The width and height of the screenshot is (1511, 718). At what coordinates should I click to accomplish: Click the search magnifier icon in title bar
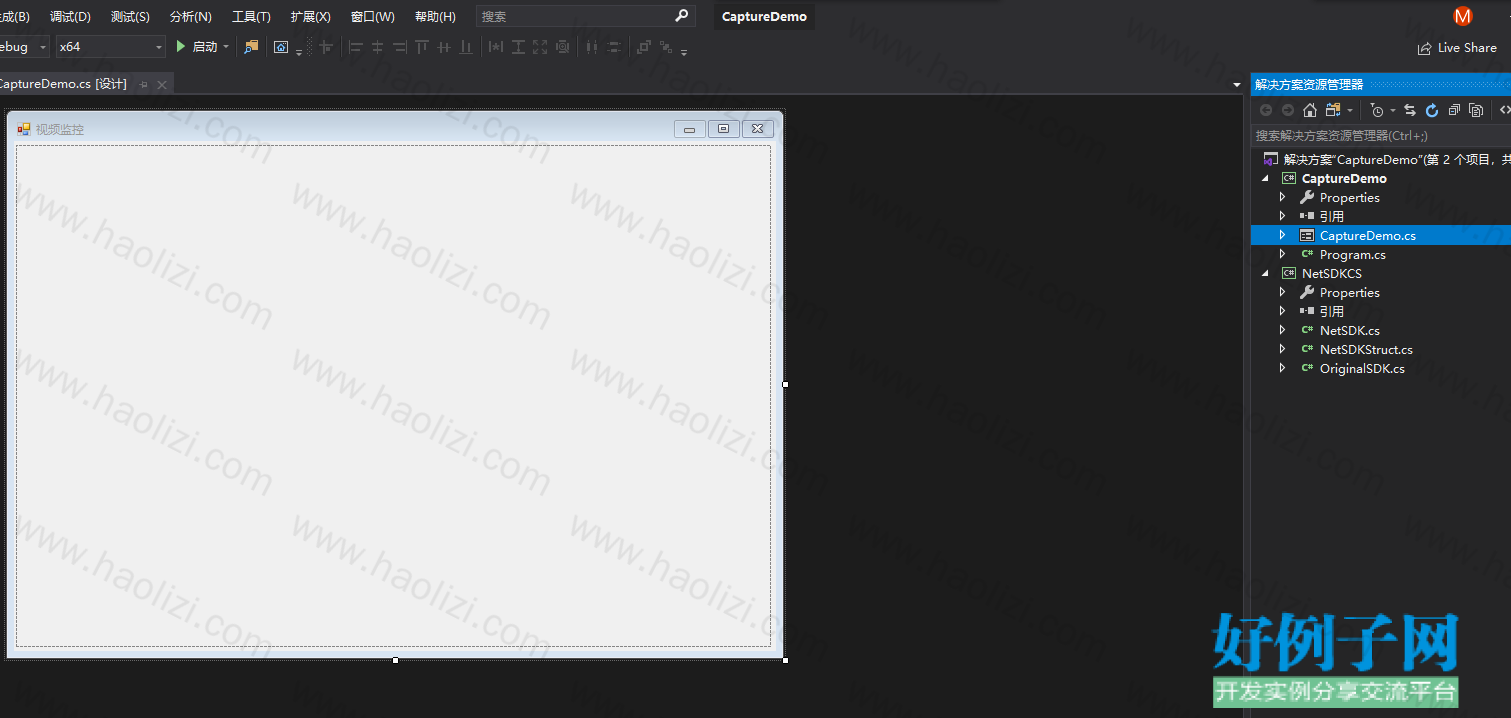682,15
